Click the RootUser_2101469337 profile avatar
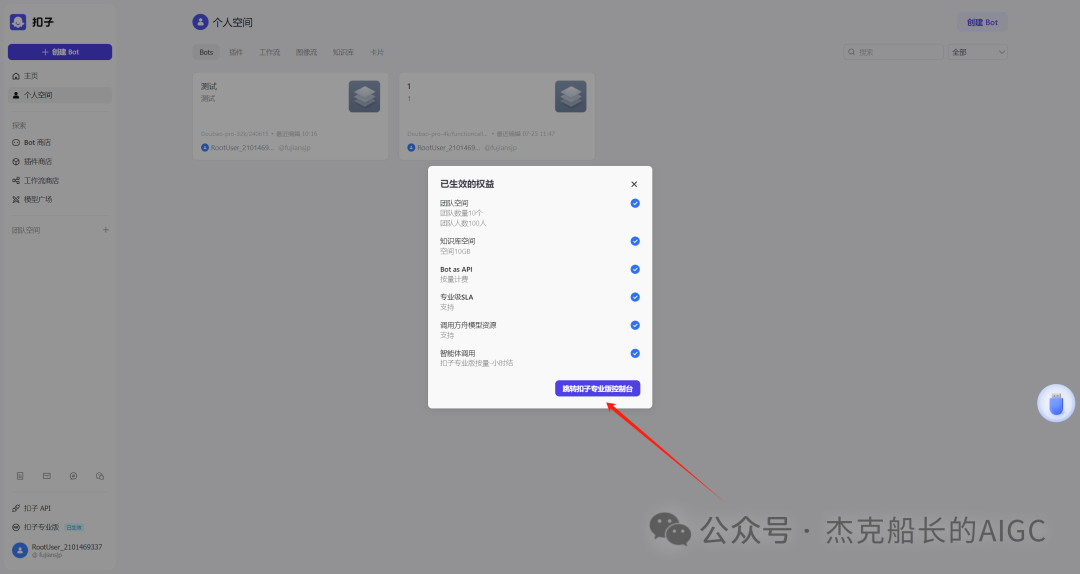This screenshot has width=1080, height=574. pos(20,550)
